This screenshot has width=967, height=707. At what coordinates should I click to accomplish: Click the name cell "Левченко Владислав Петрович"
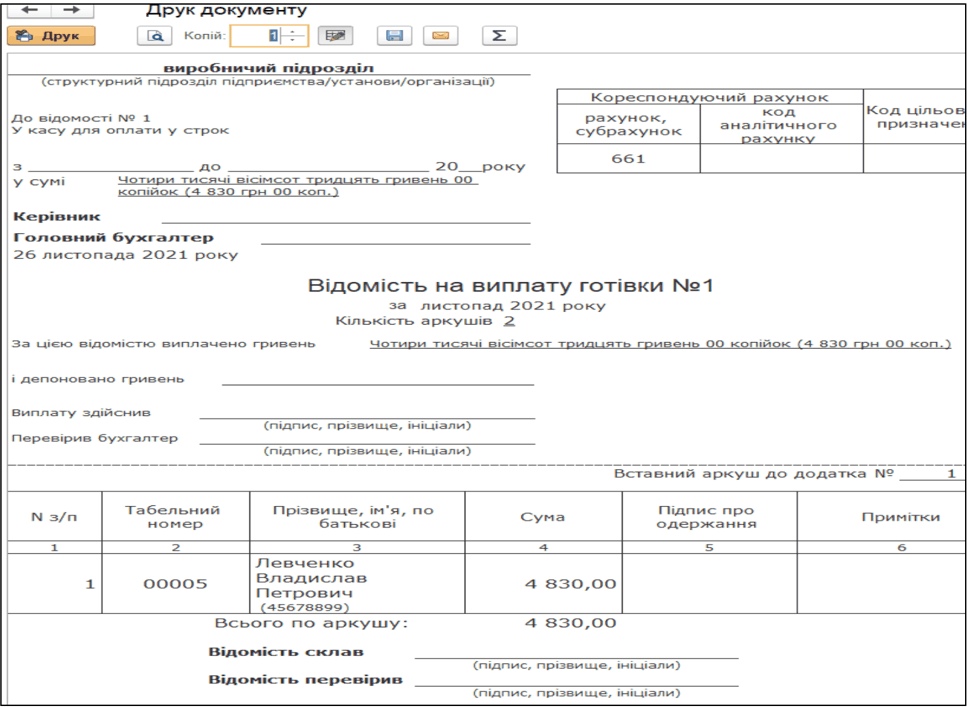pos(311,578)
